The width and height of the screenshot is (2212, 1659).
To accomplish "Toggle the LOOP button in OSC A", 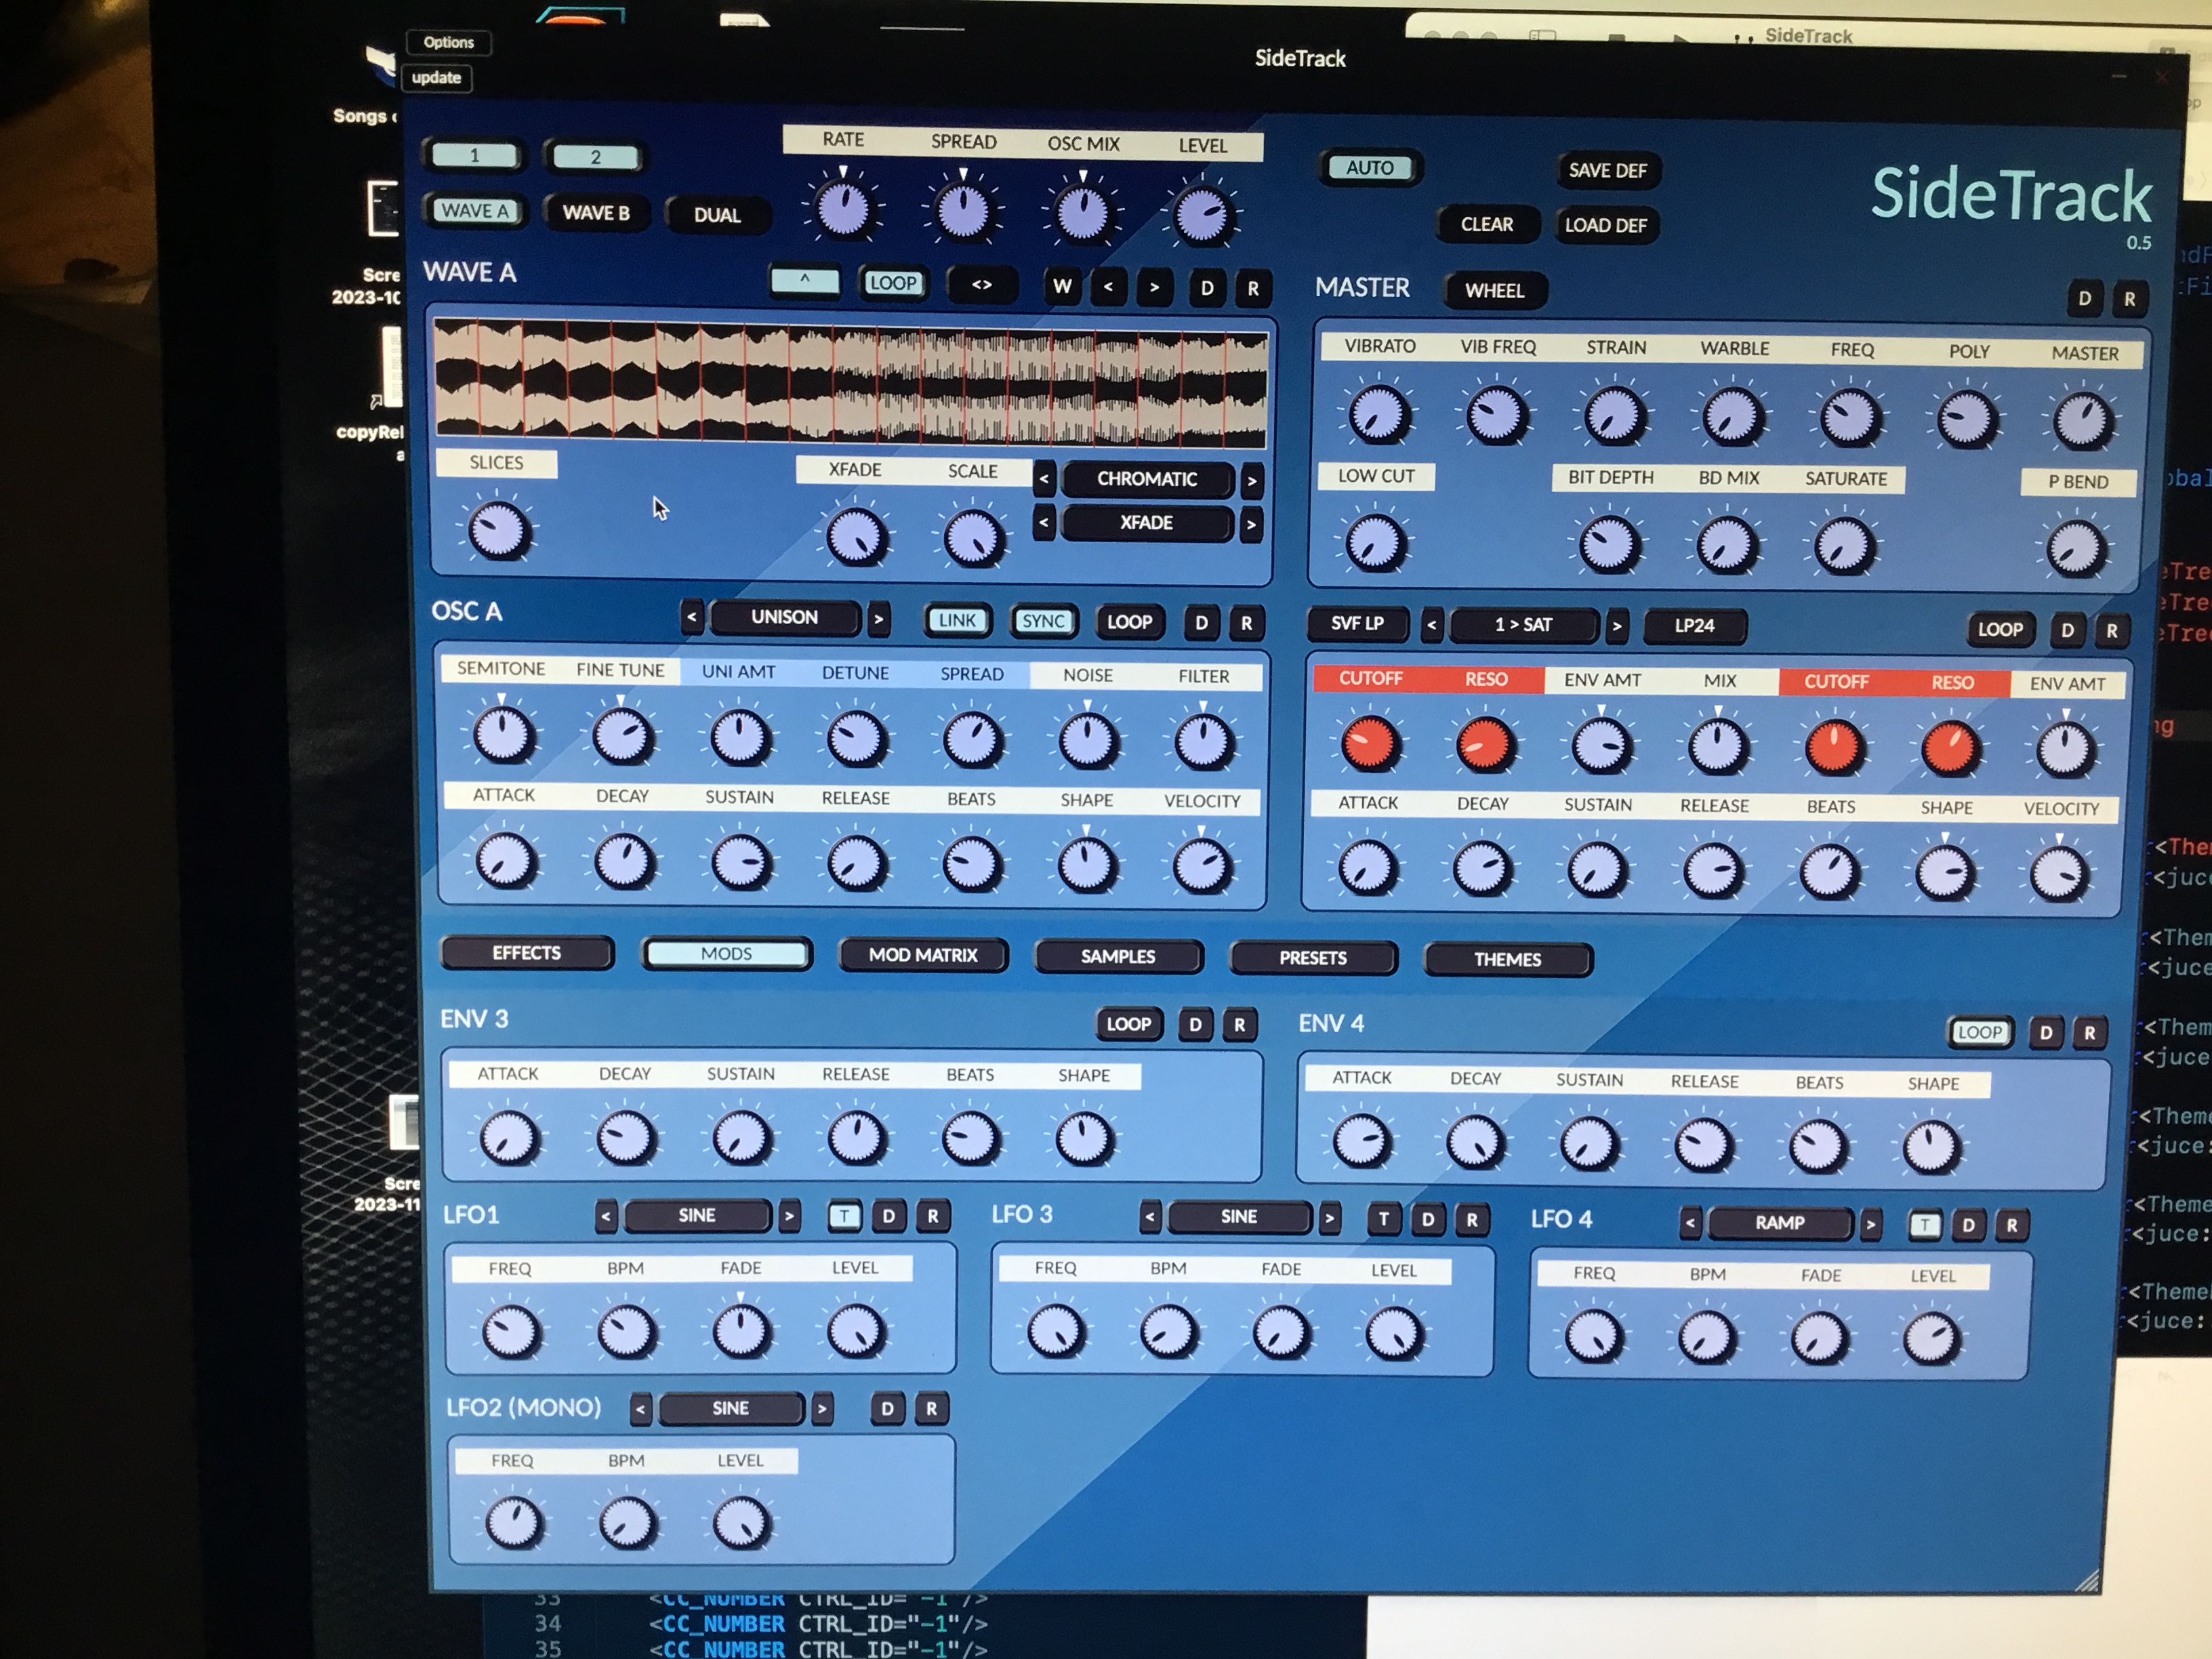I will click(1129, 622).
